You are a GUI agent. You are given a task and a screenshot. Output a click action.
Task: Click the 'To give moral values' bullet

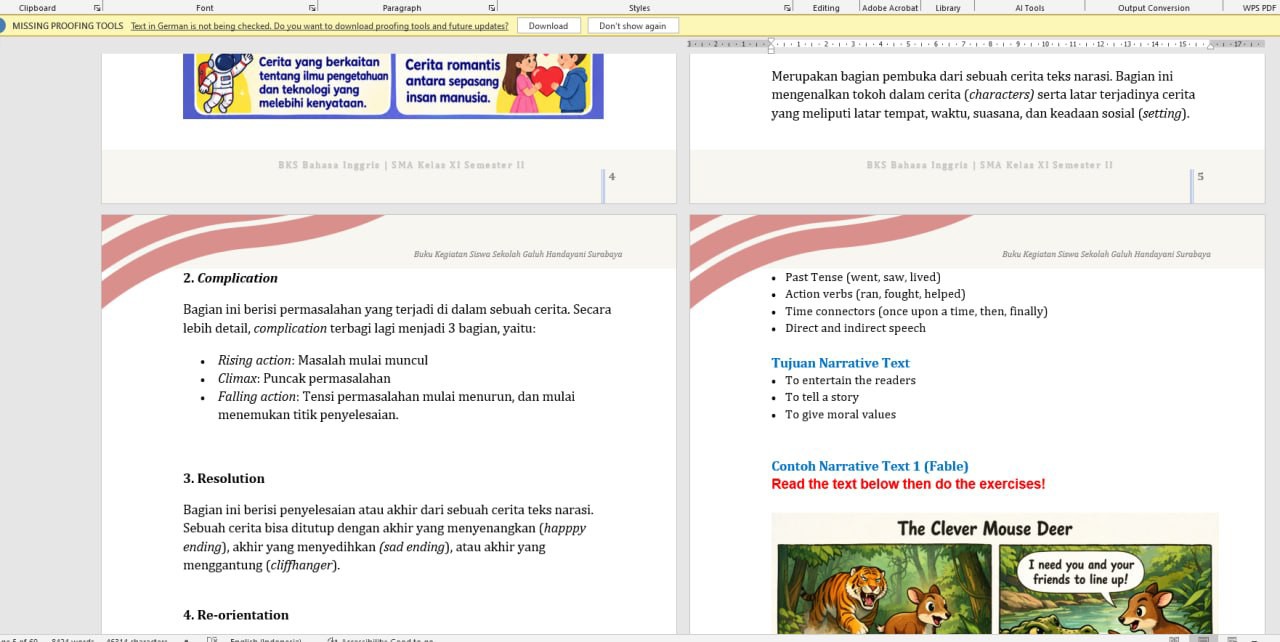tap(840, 414)
